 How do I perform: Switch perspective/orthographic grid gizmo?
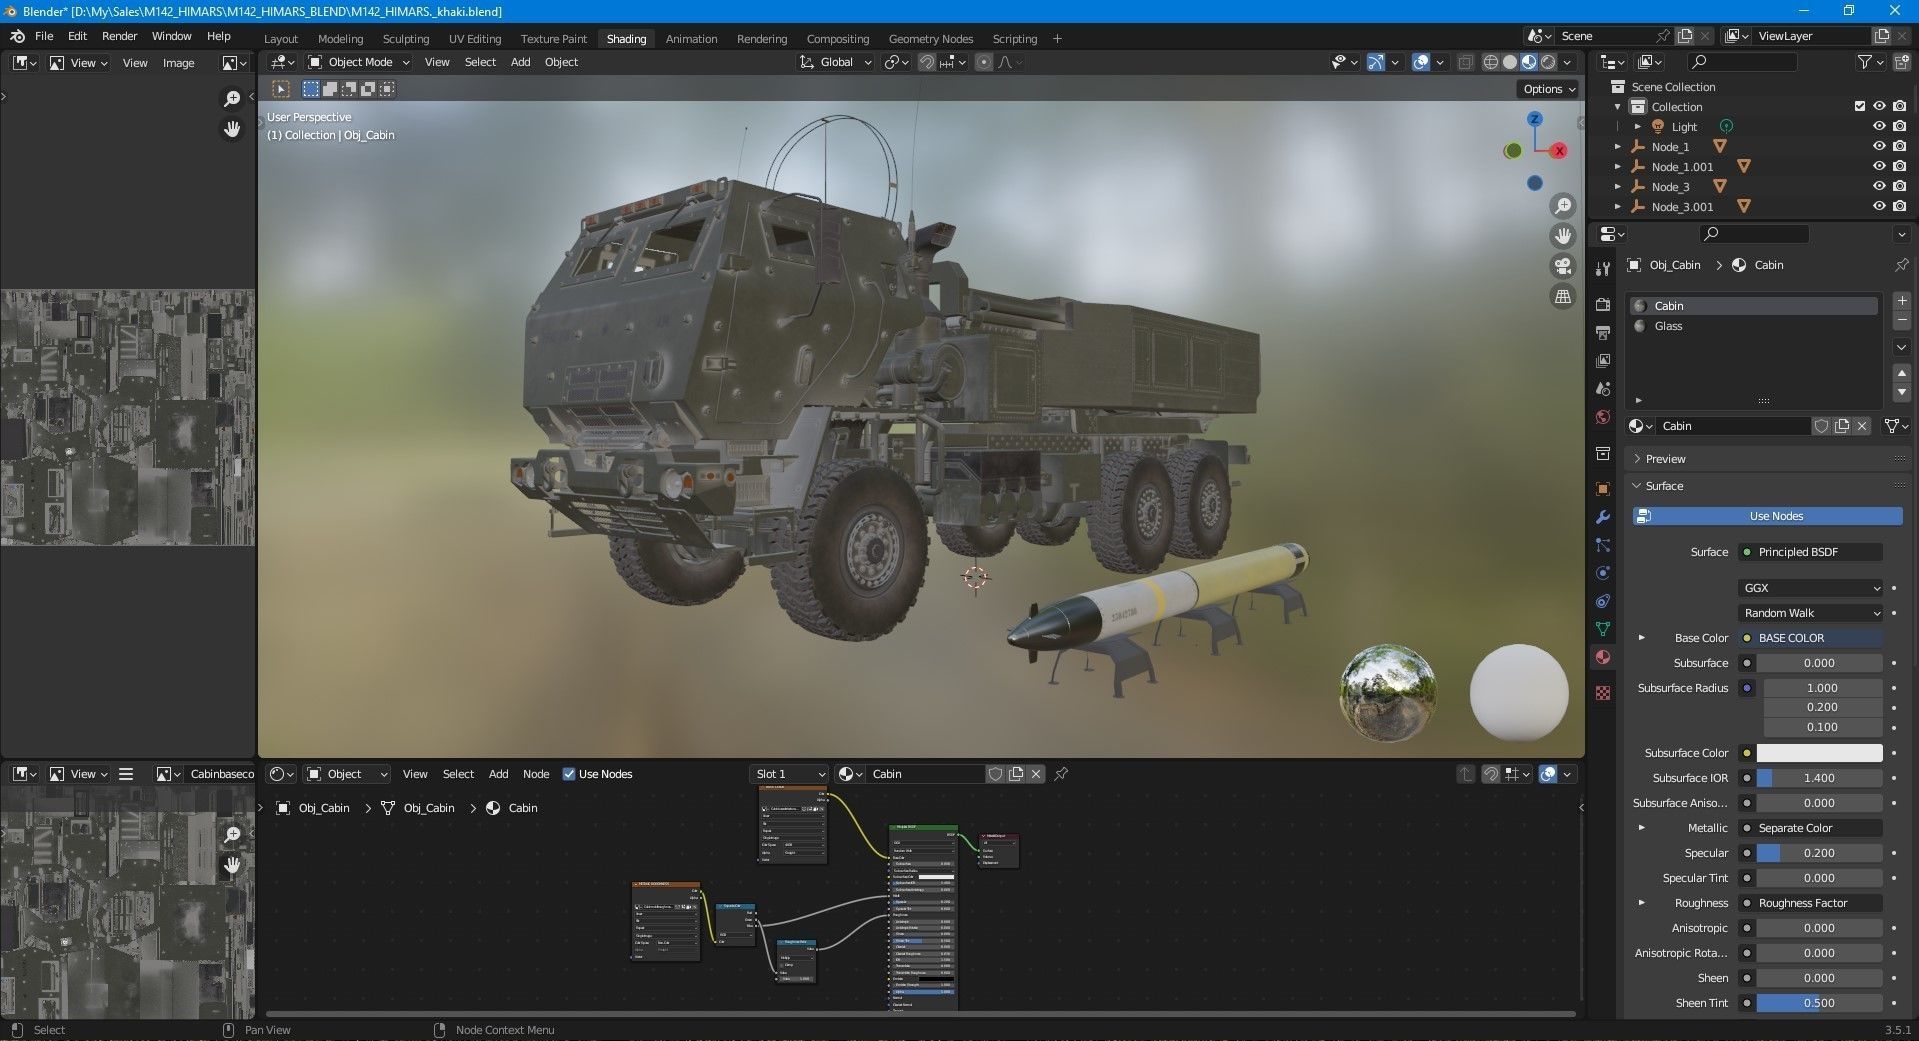click(x=1562, y=296)
